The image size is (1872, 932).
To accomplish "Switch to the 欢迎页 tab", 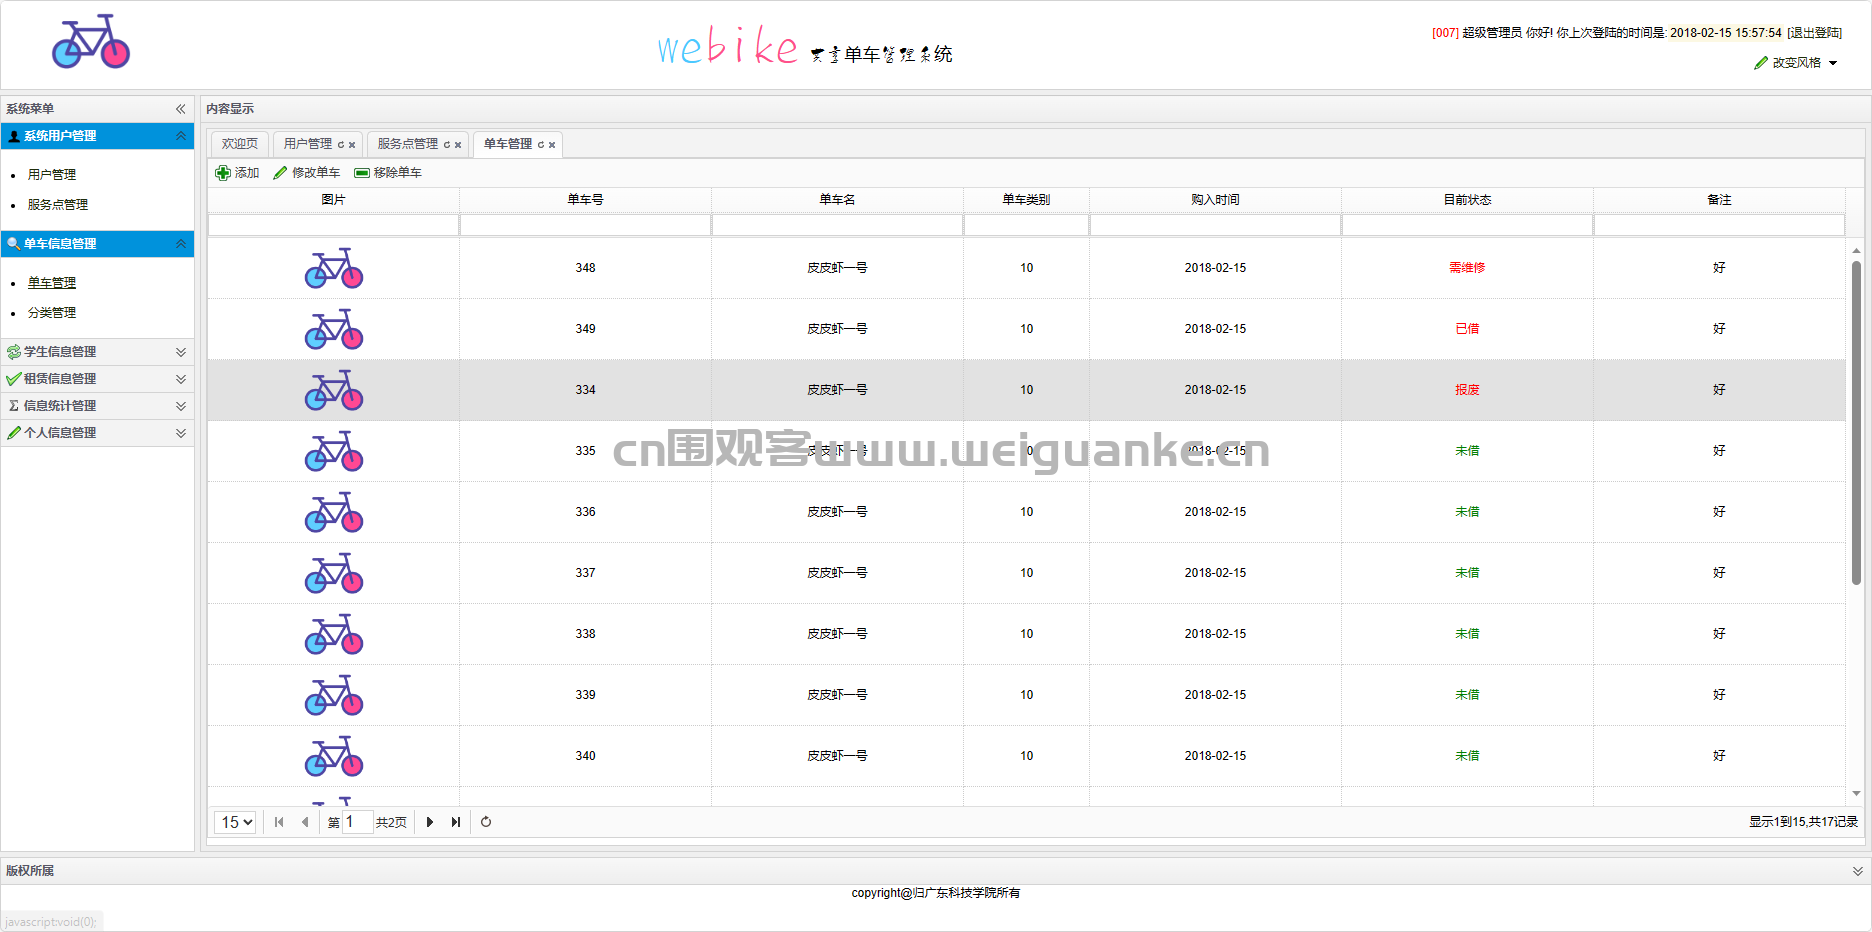I will pos(240,144).
